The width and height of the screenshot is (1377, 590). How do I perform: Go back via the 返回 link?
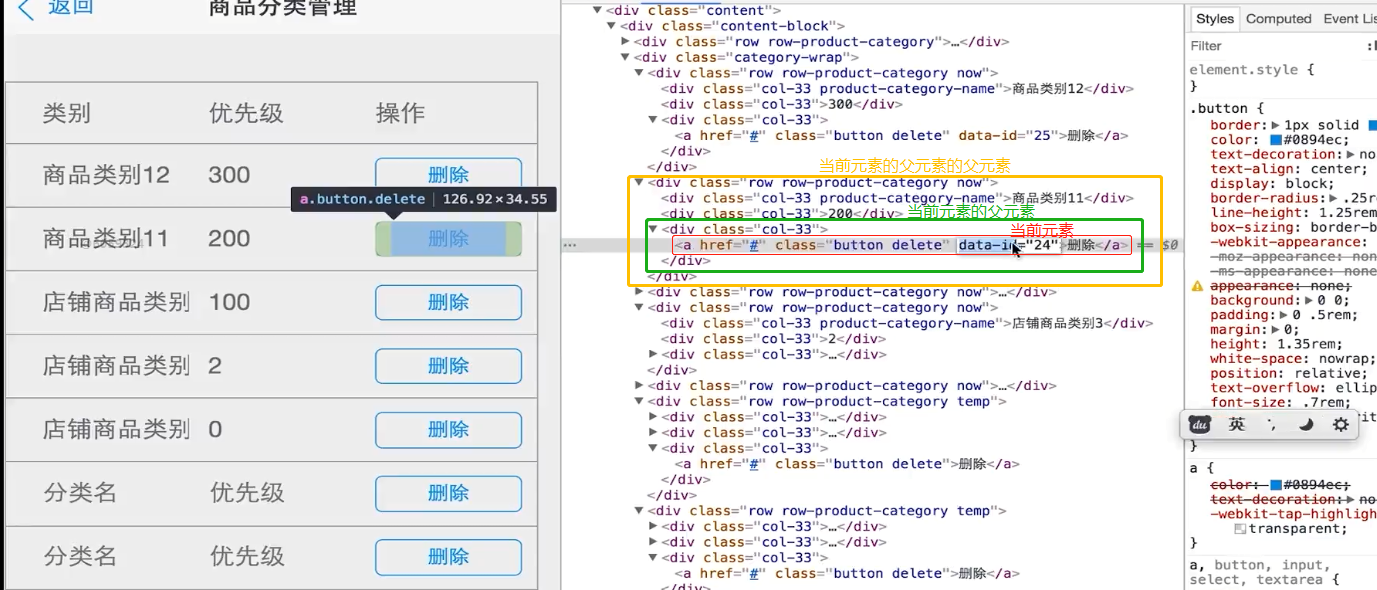[x=71, y=8]
